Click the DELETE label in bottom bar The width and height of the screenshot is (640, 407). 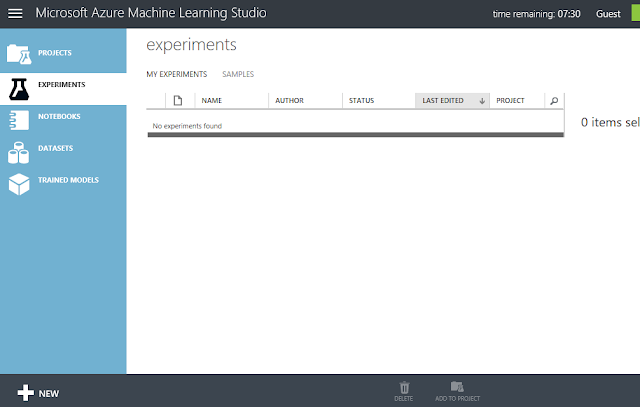point(404,398)
